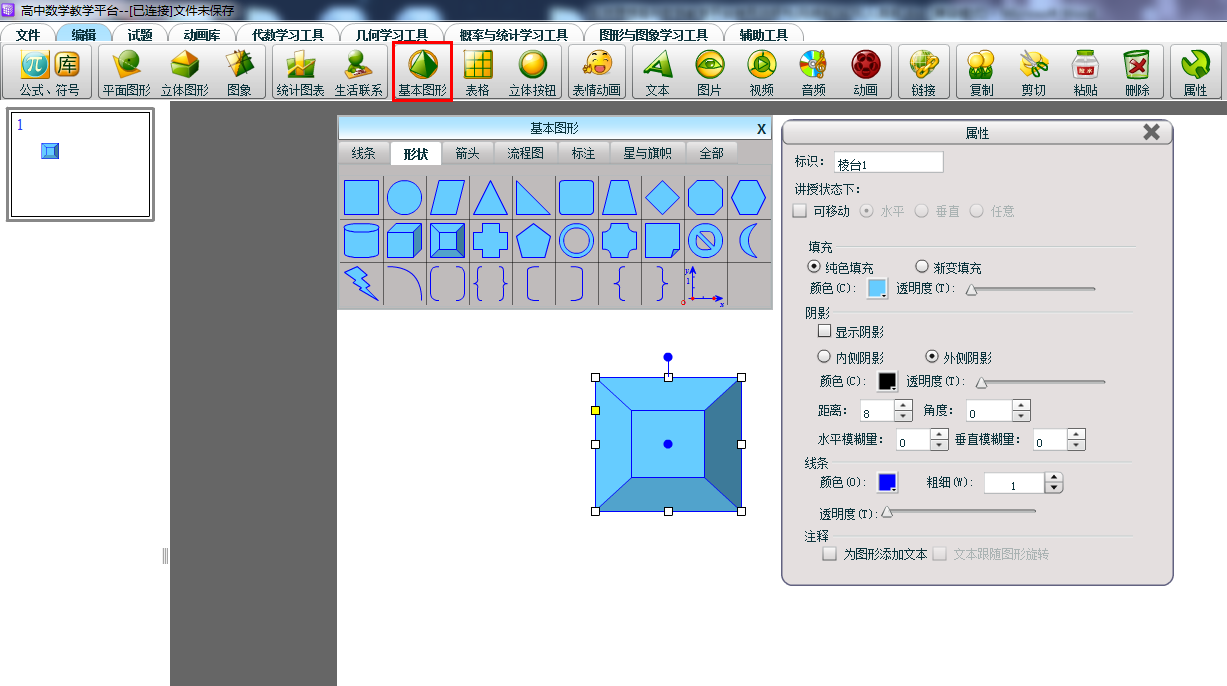The width and height of the screenshot is (1227, 686).
Task: Check the 显示阴影 show shadow option
Action: pyautogui.click(x=825, y=332)
